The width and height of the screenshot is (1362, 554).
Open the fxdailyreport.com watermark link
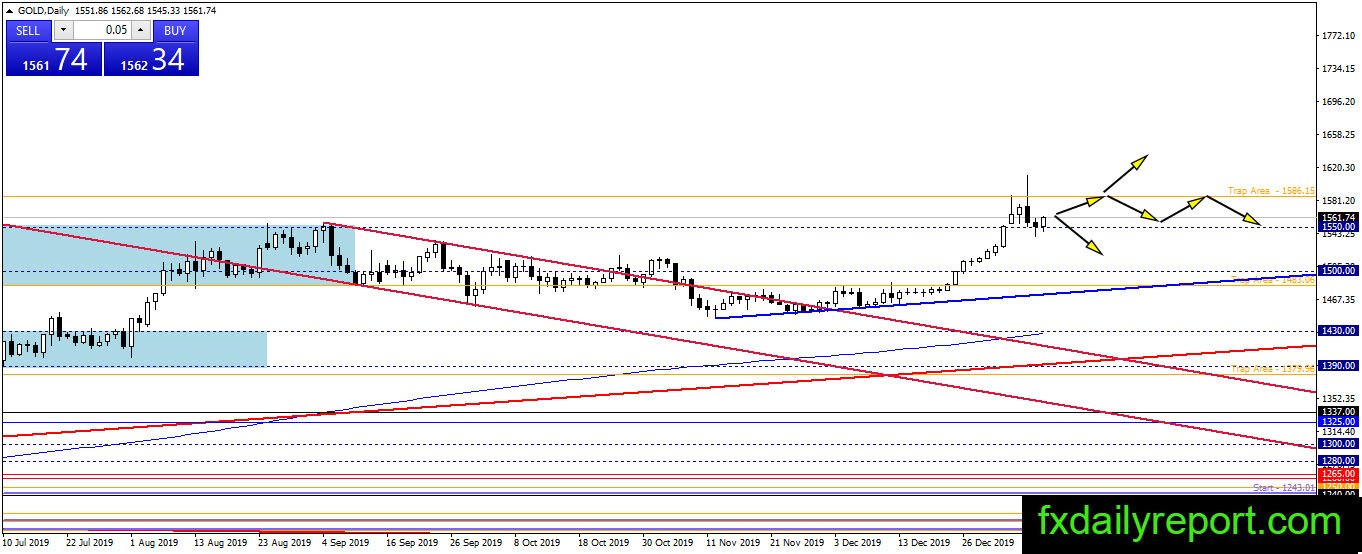pos(1190,522)
